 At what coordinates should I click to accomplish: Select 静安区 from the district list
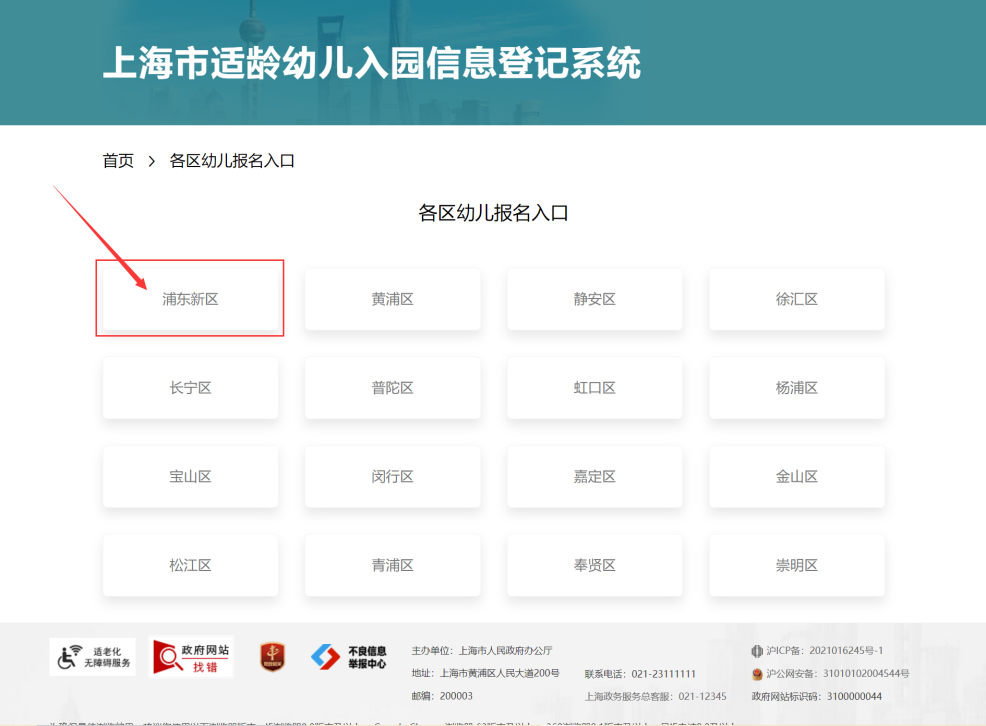coord(594,298)
